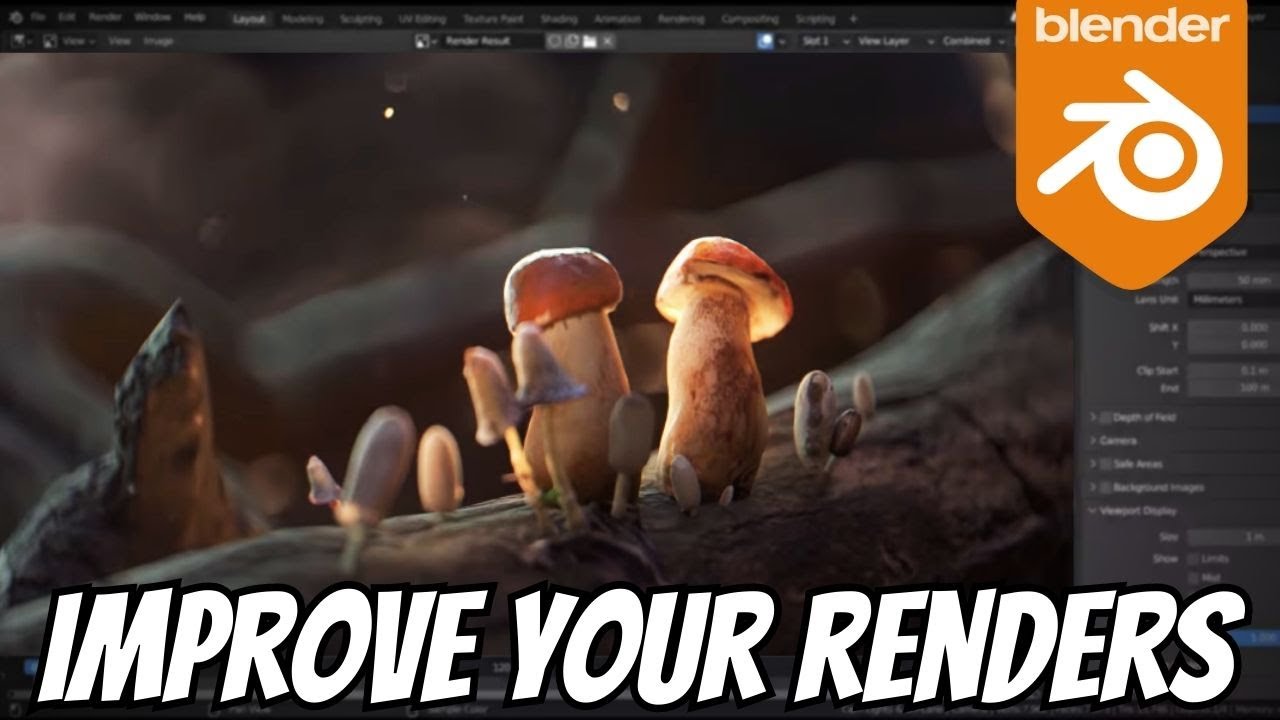Unlink Render Result with the X icon
This screenshot has height=720, width=1280.
tap(607, 41)
